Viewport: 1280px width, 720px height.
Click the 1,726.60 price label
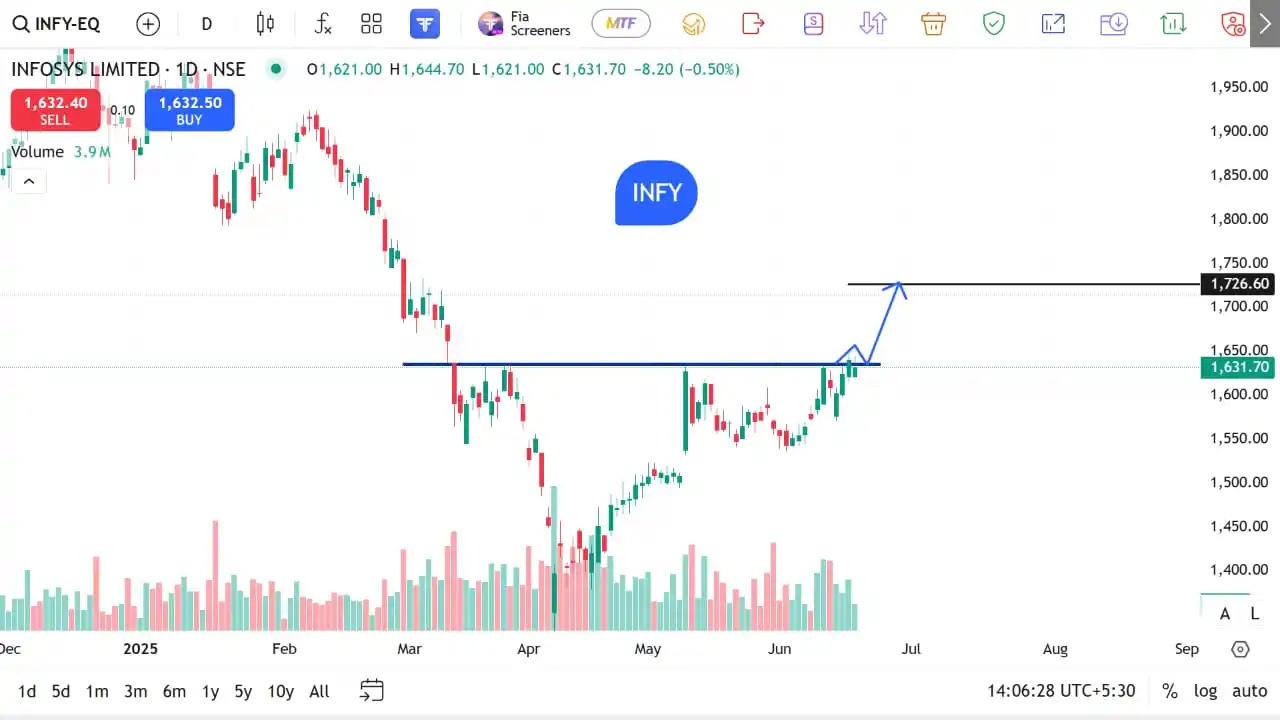pyautogui.click(x=1239, y=284)
